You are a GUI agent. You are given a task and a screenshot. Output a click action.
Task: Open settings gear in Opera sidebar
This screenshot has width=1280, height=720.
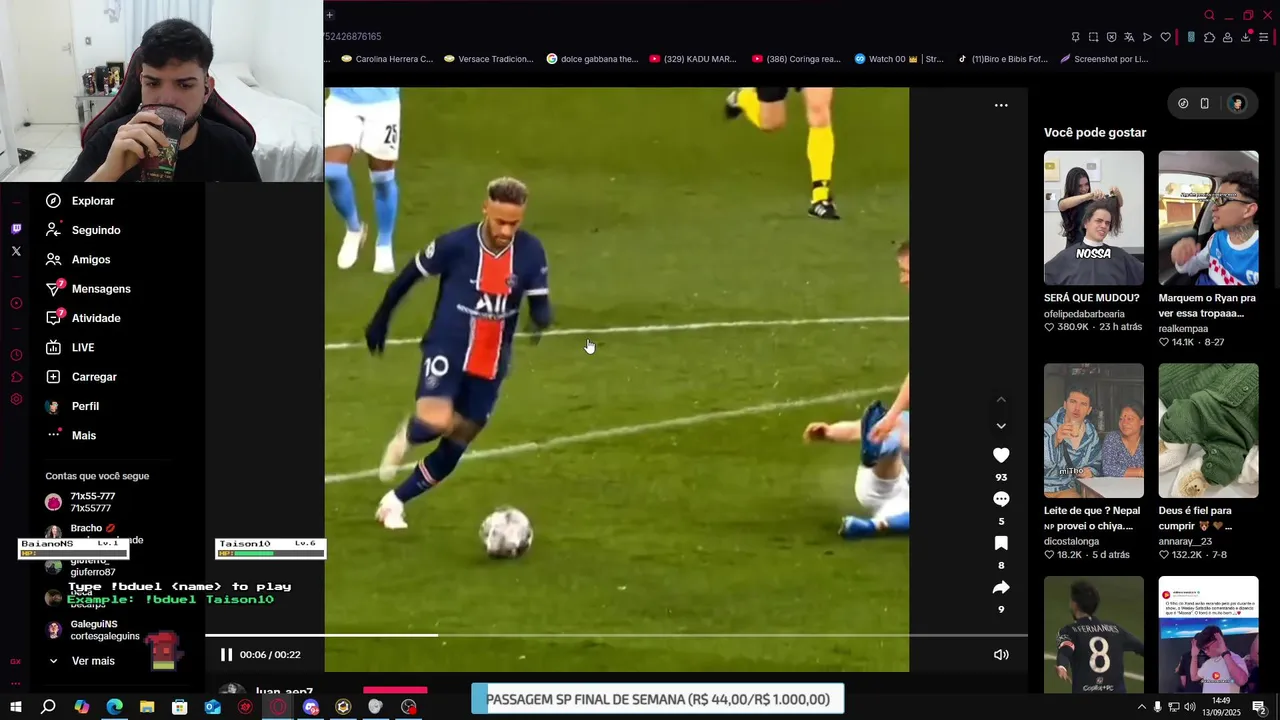(x=16, y=399)
